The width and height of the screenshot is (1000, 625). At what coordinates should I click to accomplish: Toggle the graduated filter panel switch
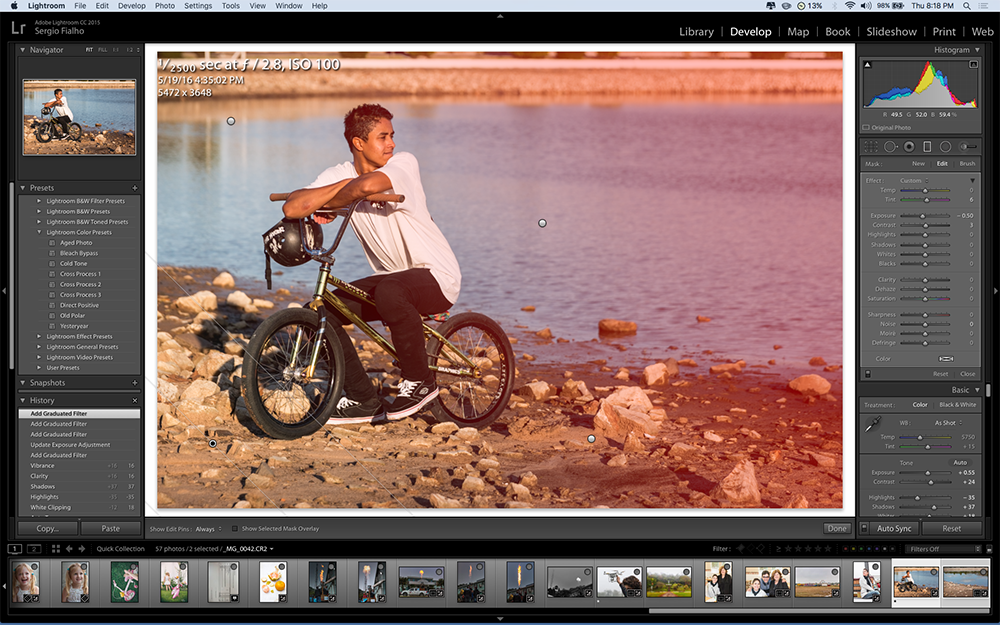tap(867, 374)
